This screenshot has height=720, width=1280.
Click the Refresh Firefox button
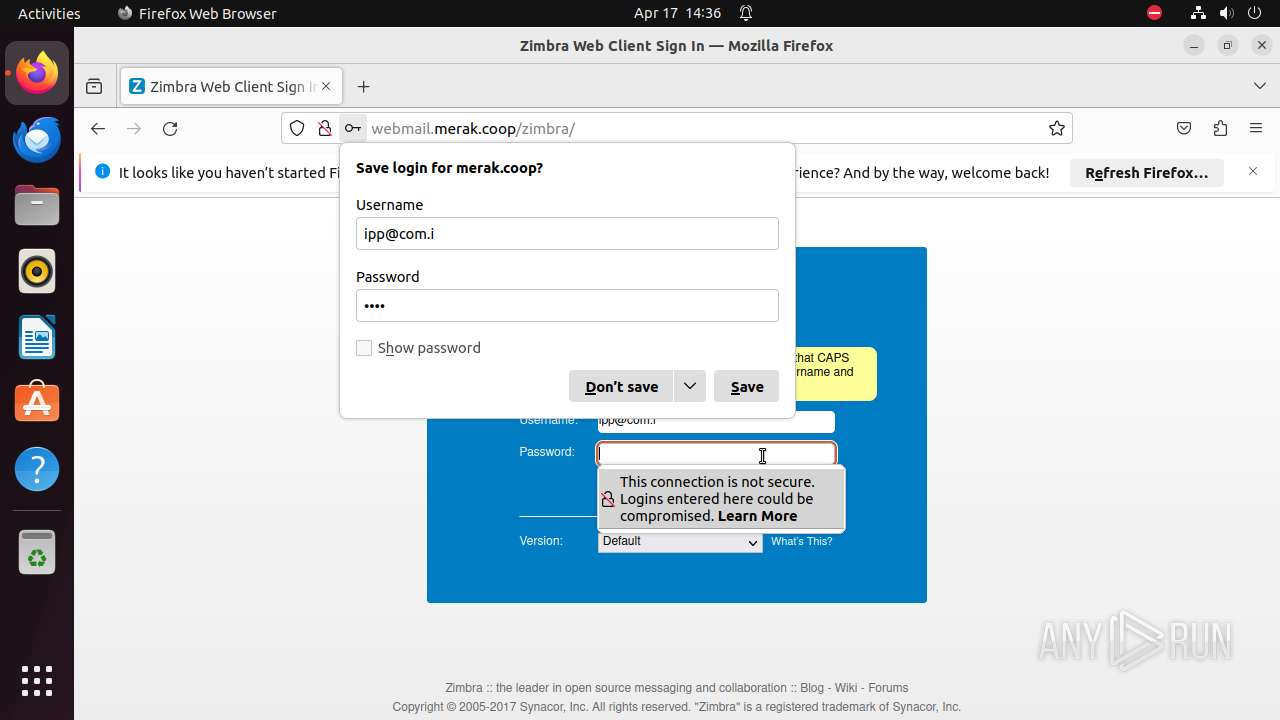point(1146,172)
